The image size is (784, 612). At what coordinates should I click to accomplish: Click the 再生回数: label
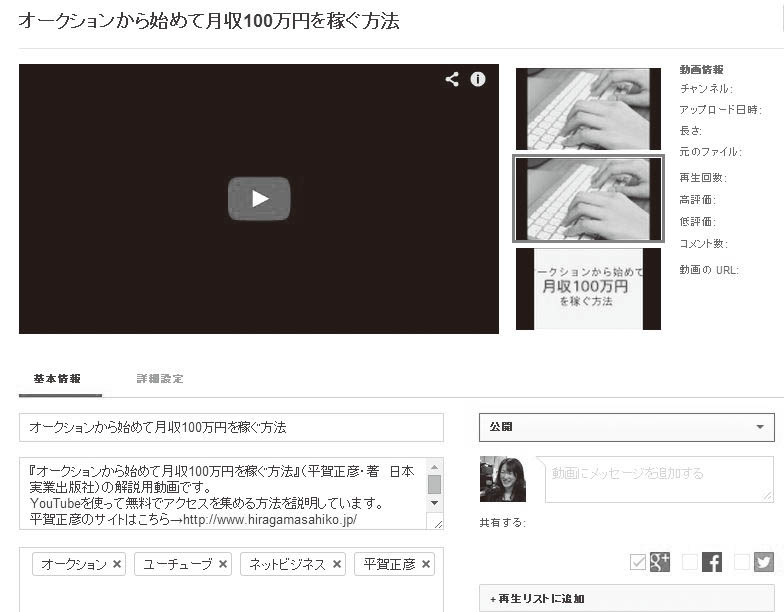(703, 178)
